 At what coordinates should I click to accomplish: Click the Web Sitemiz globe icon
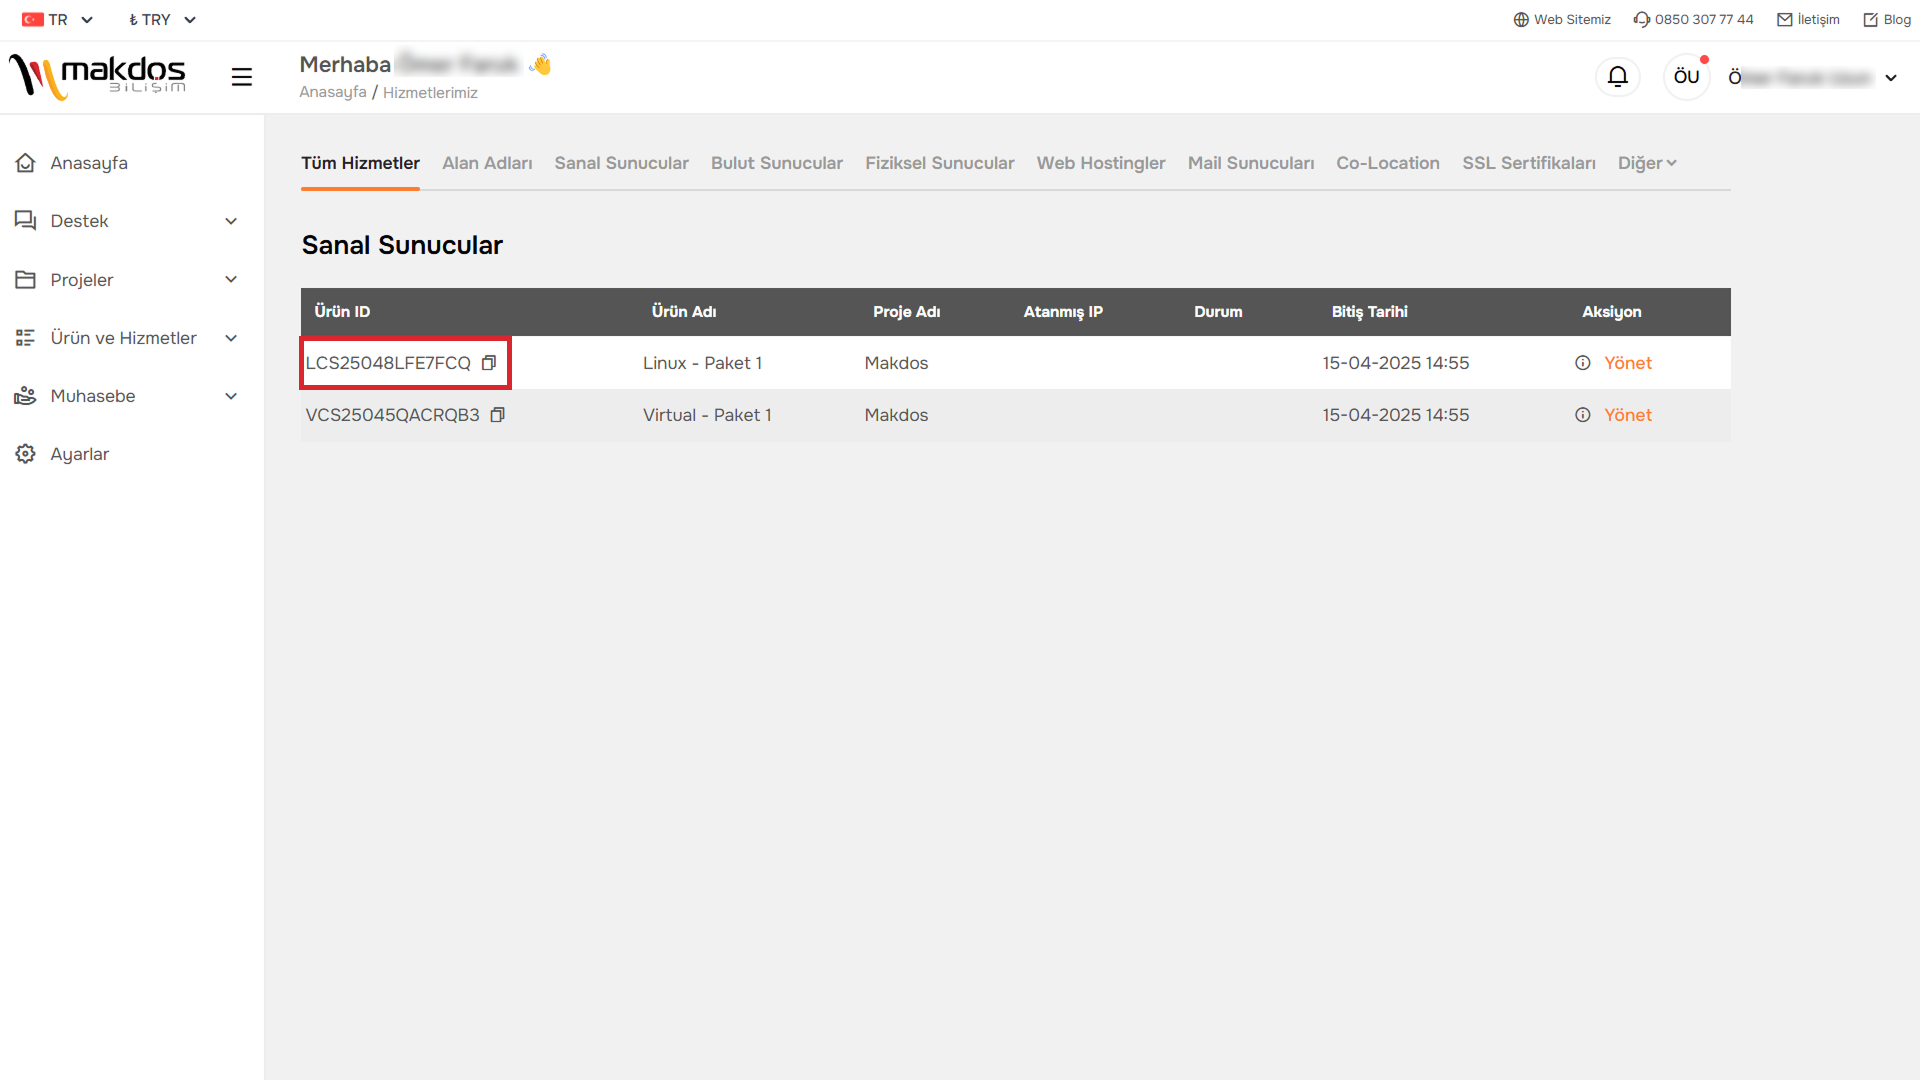click(x=1521, y=20)
